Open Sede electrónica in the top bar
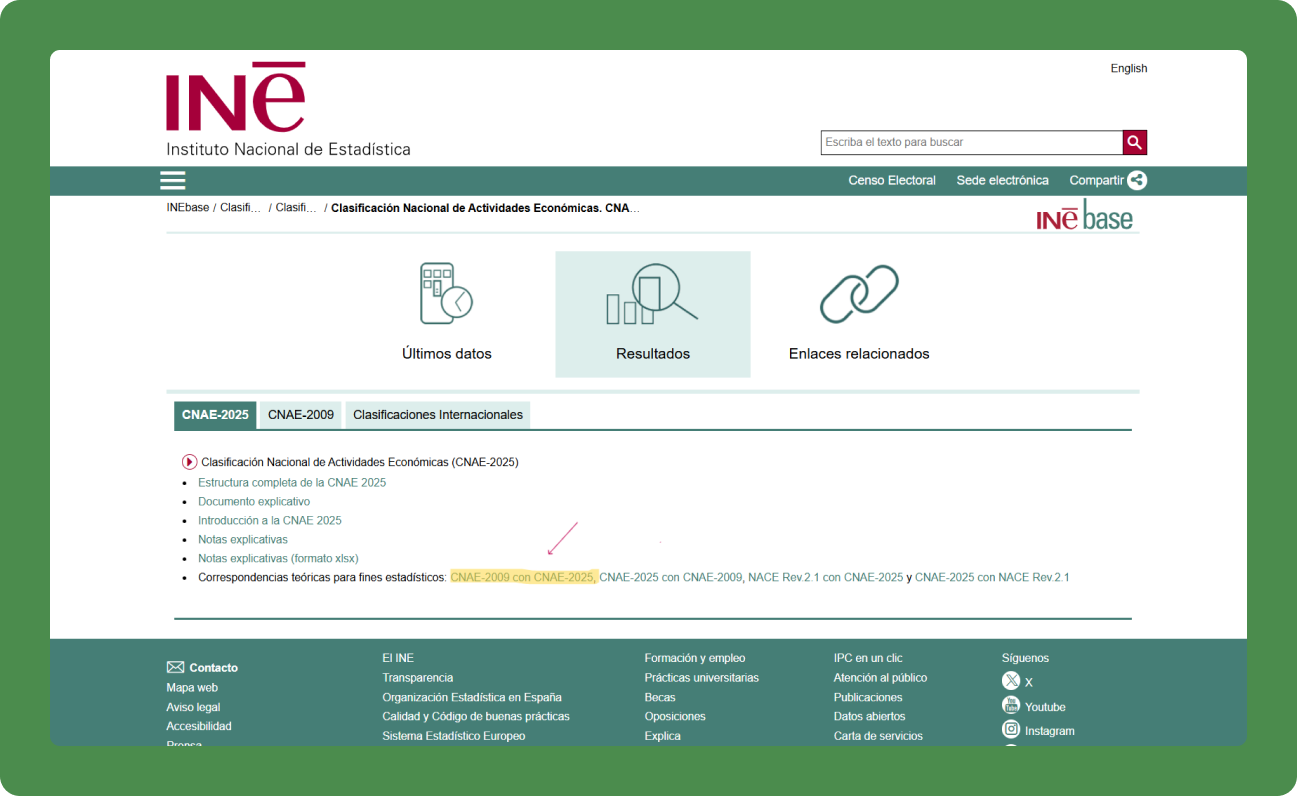Viewport: 1297px width, 796px height. (1003, 181)
